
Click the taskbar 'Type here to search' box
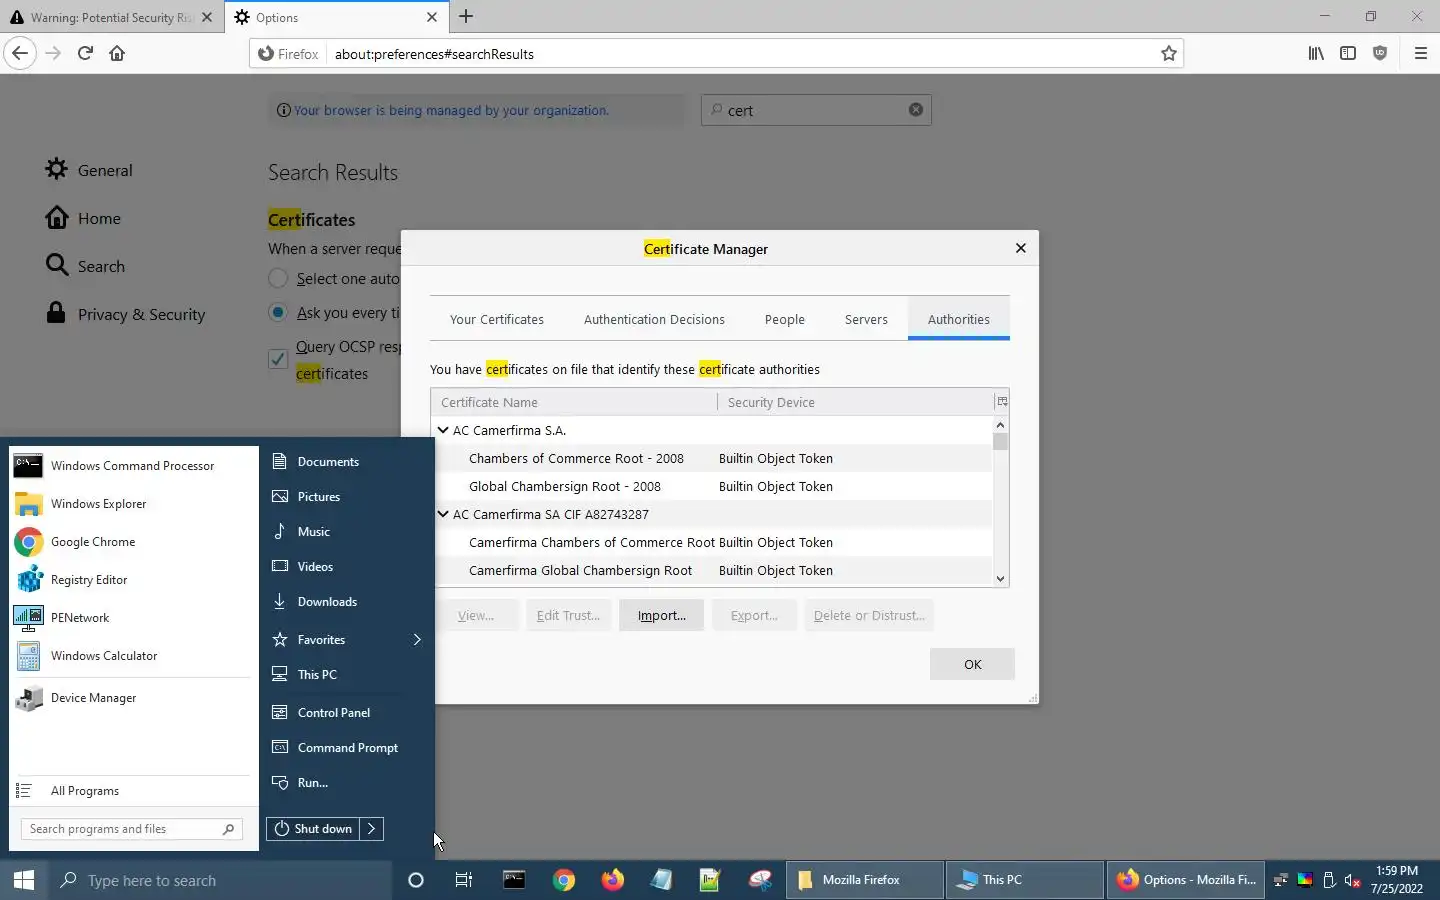point(220,880)
